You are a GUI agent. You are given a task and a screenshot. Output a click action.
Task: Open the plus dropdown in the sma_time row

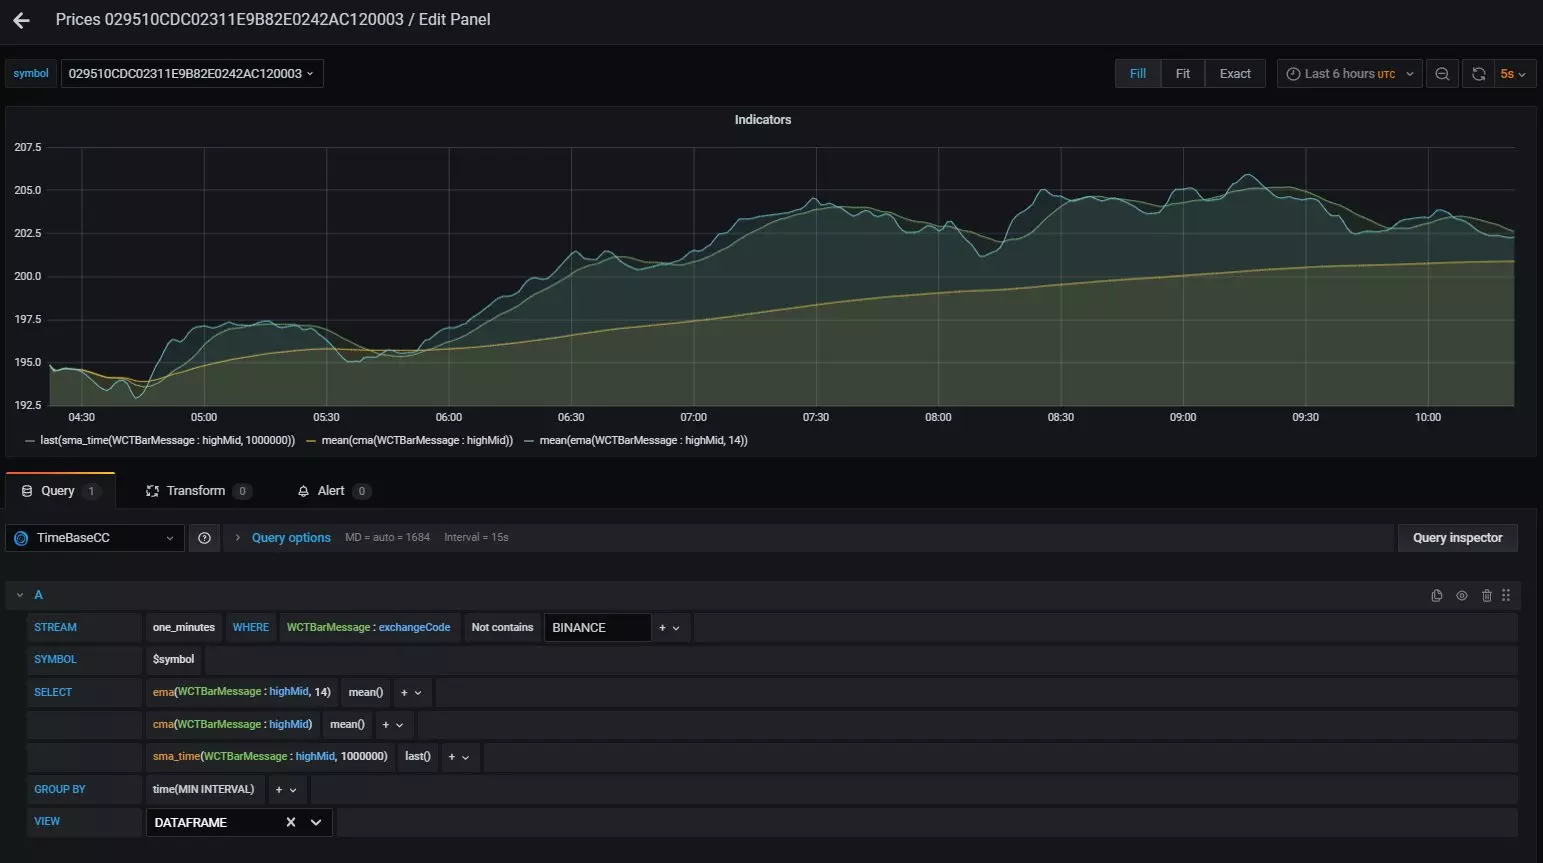click(x=459, y=757)
